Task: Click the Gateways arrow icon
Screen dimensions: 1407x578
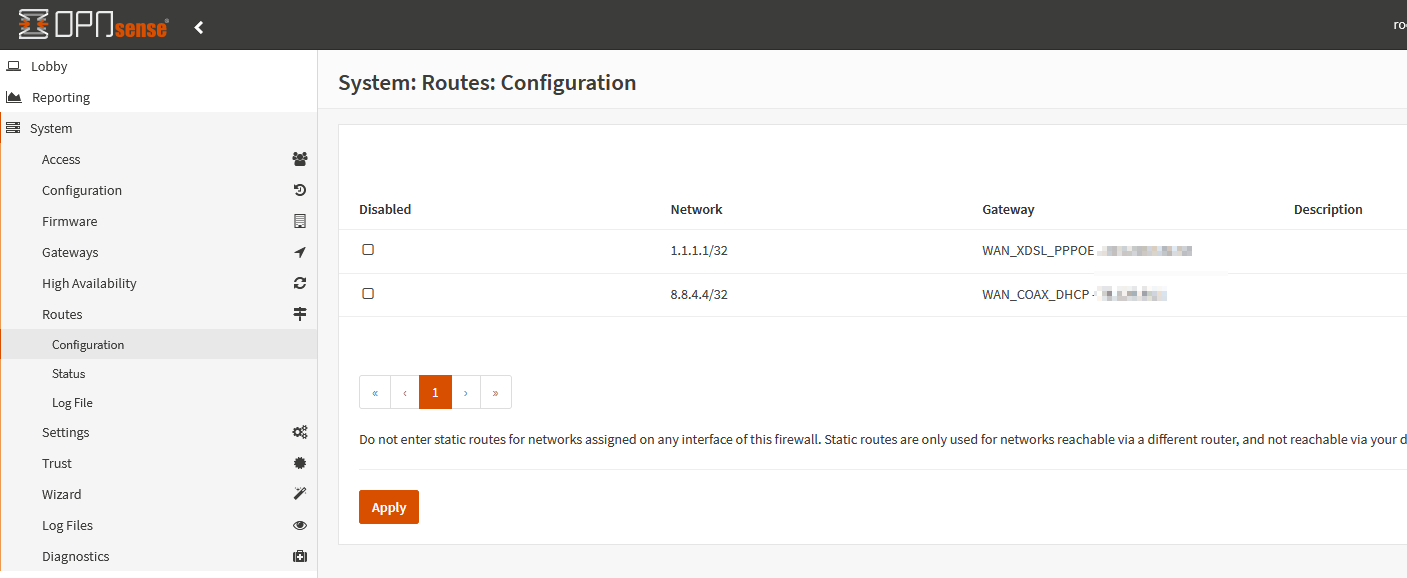Action: pos(299,252)
